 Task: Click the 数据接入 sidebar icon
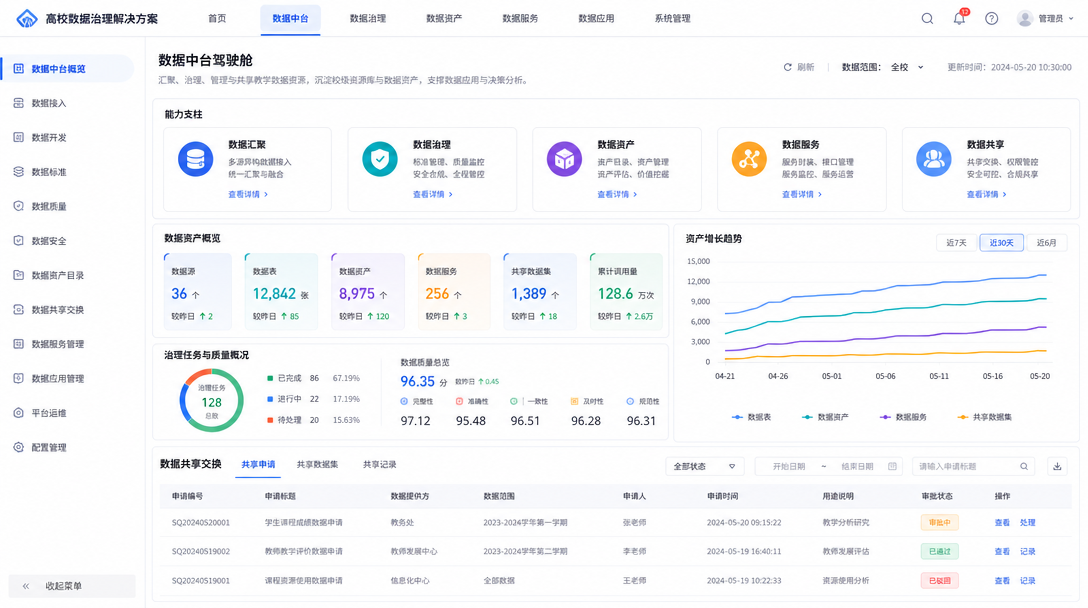tap(19, 103)
